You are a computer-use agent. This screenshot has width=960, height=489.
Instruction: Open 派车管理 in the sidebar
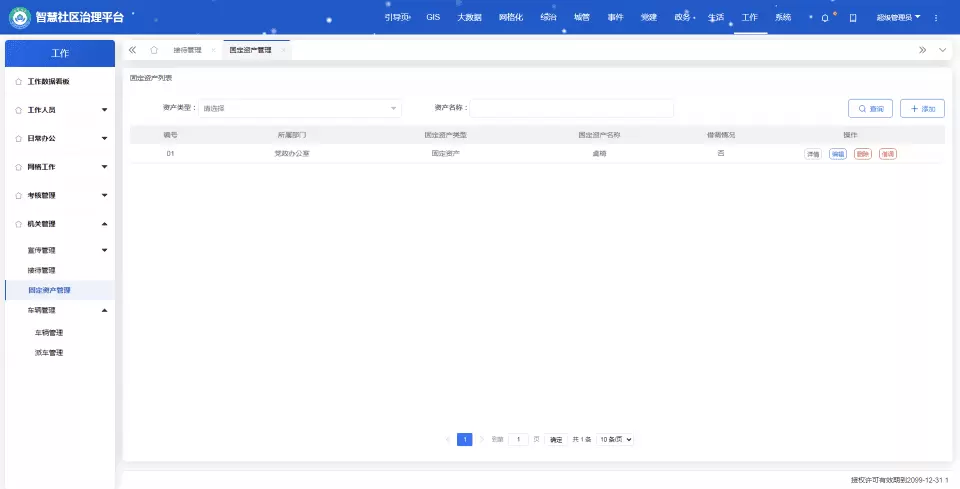pyautogui.click(x=49, y=353)
